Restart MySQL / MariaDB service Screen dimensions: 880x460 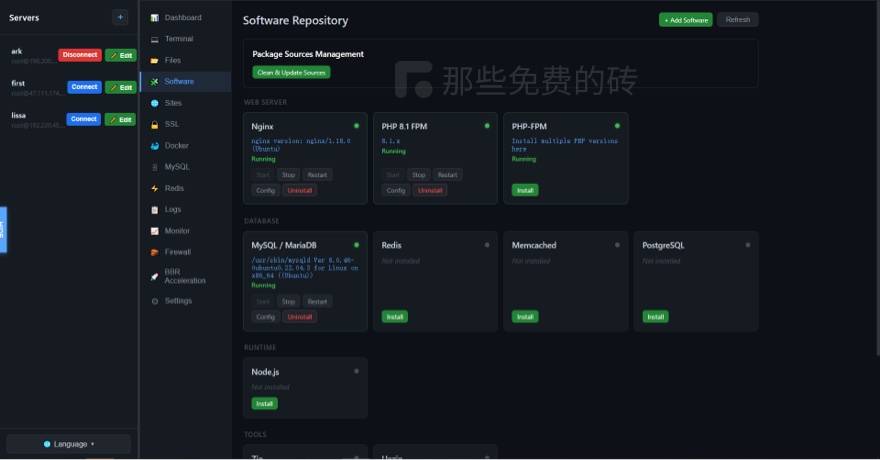pyautogui.click(x=317, y=302)
